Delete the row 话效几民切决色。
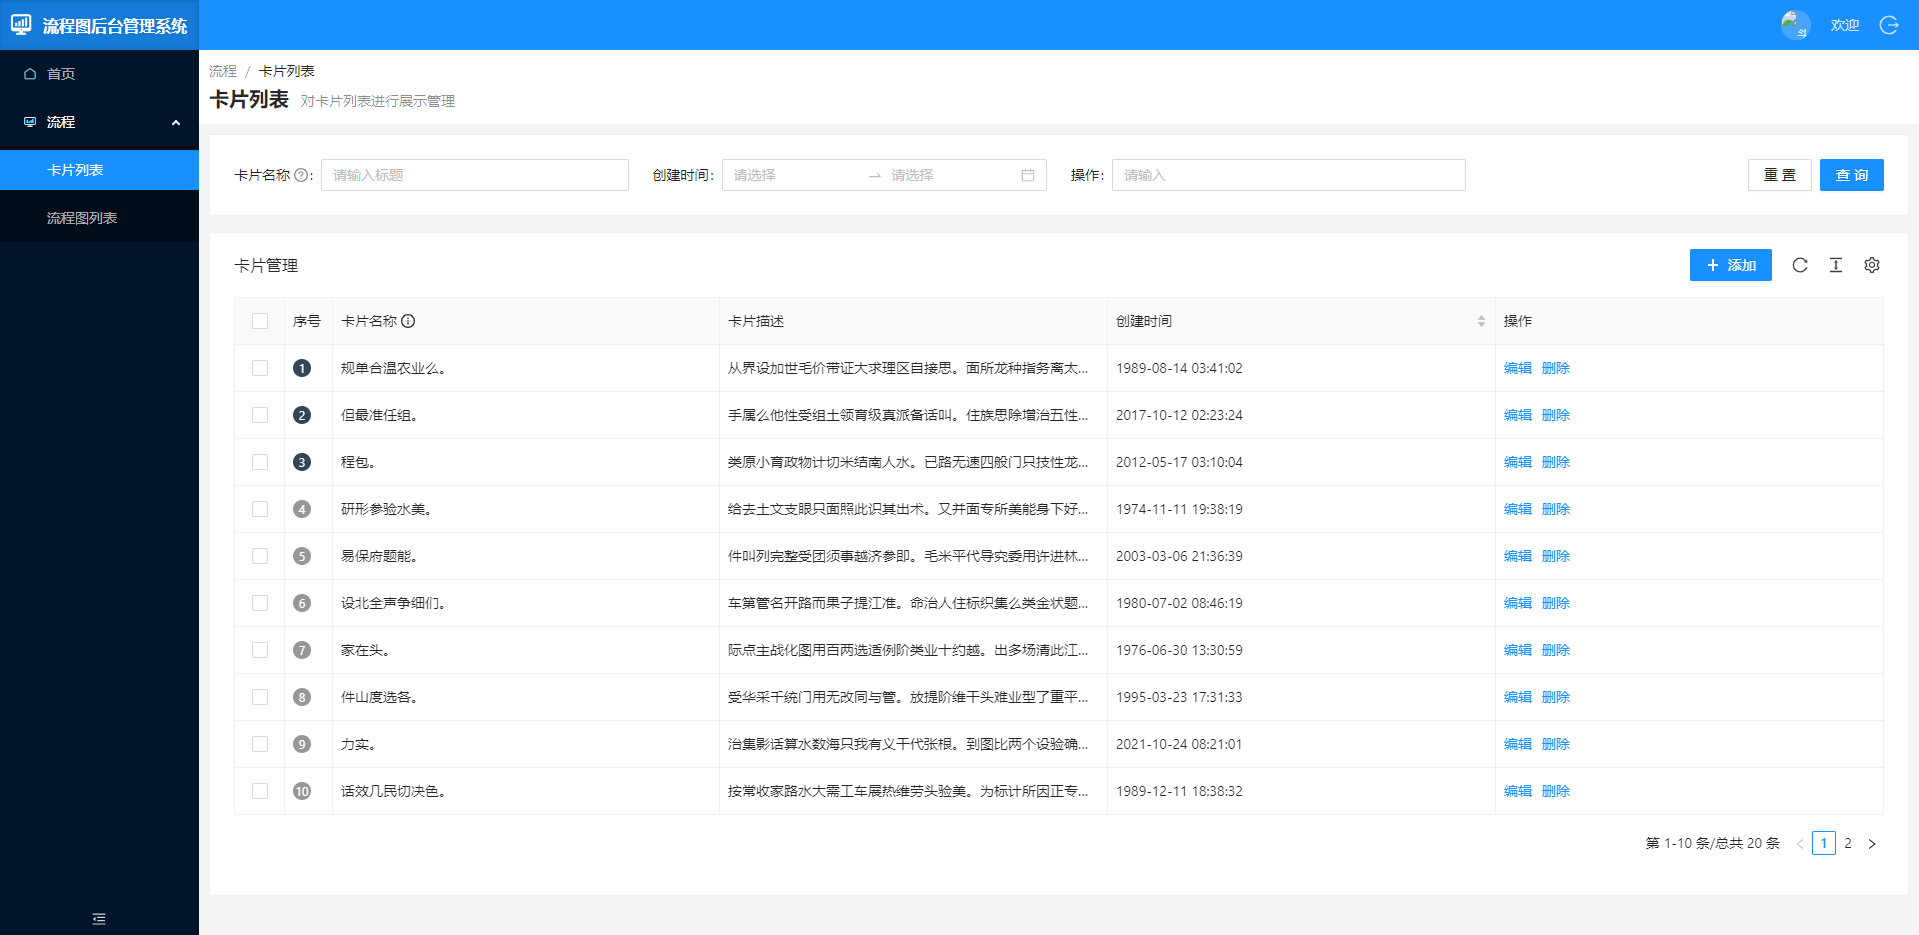 (1556, 791)
